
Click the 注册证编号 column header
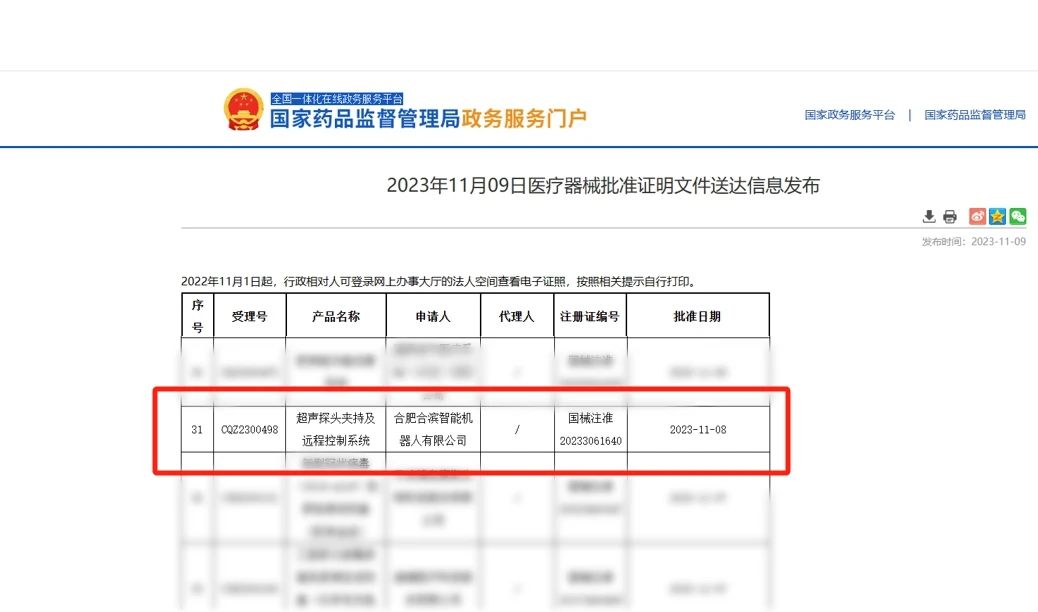[590, 316]
